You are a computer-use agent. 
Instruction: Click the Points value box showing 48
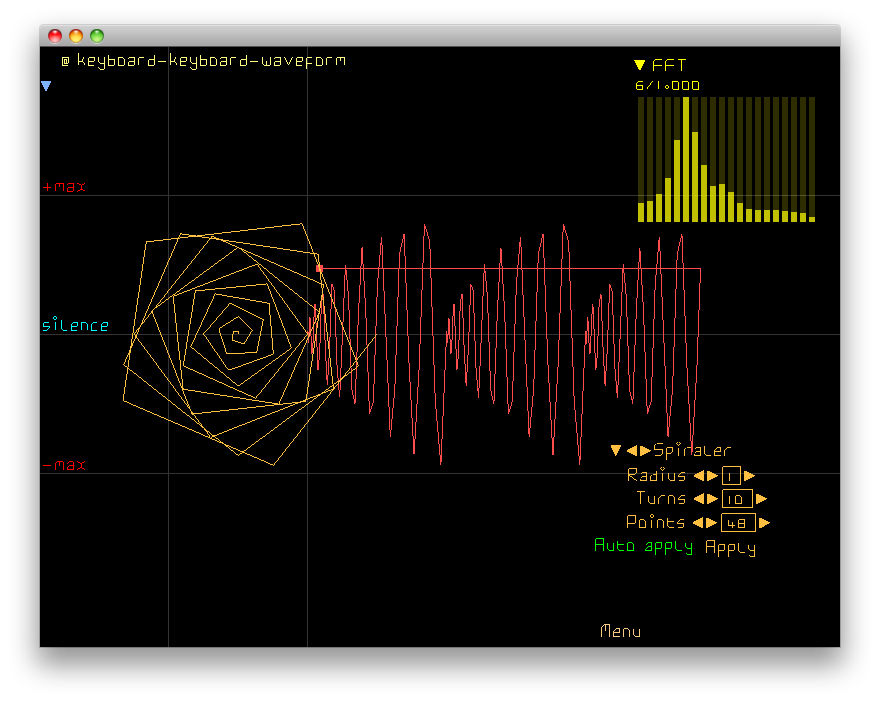coord(739,523)
